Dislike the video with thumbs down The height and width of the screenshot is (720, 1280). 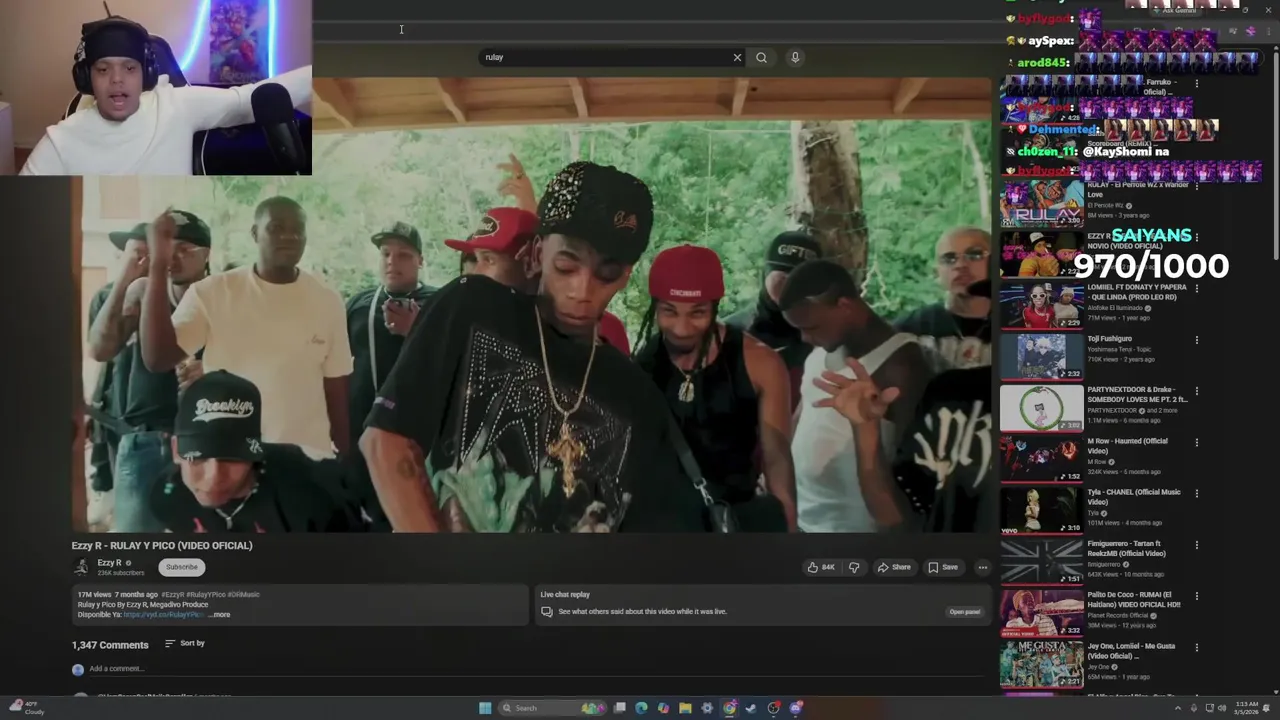coord(854,567)
